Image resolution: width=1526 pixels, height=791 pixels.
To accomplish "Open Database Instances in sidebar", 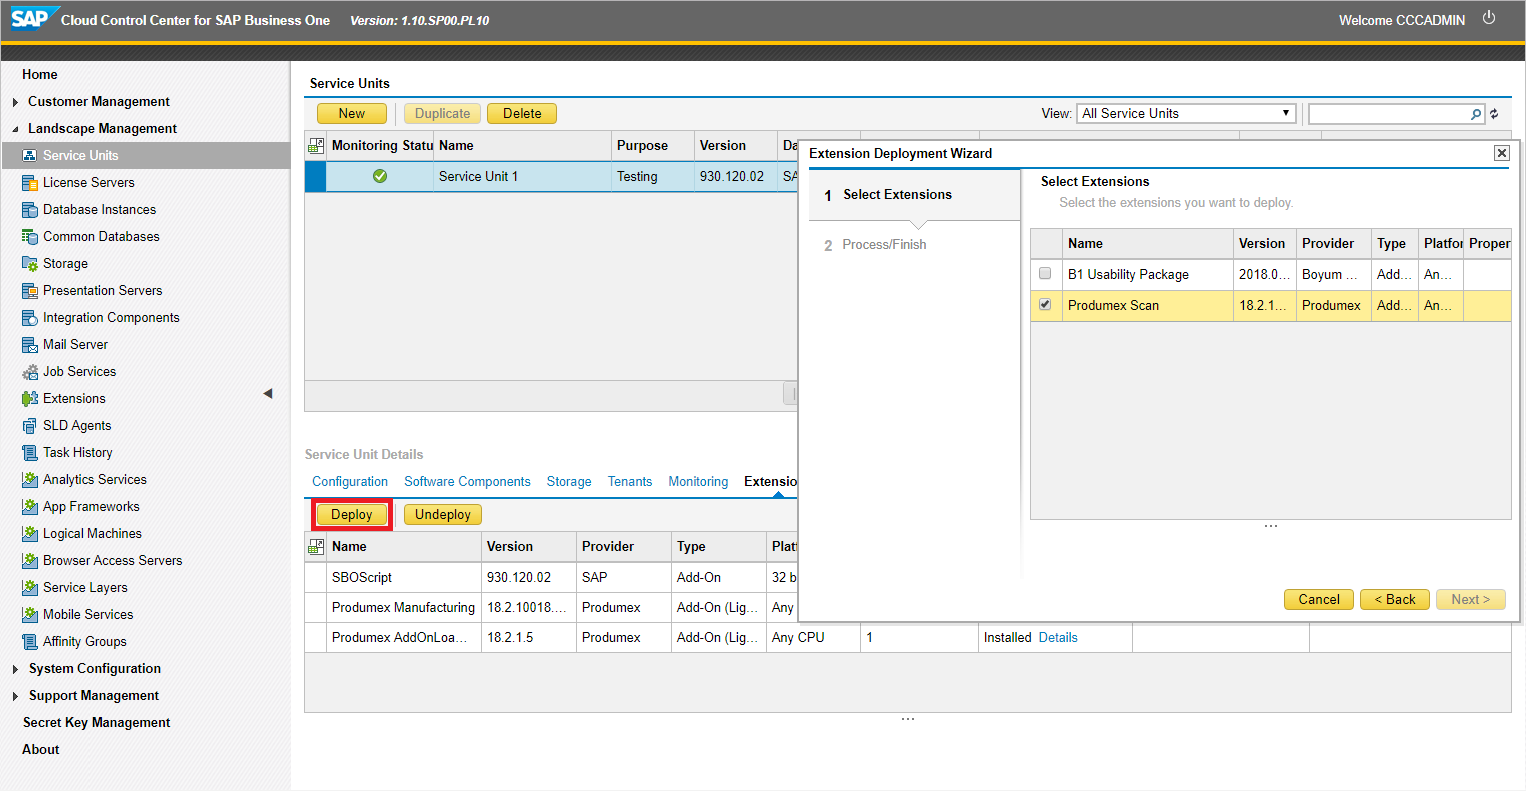I will (x=99, y=209).
